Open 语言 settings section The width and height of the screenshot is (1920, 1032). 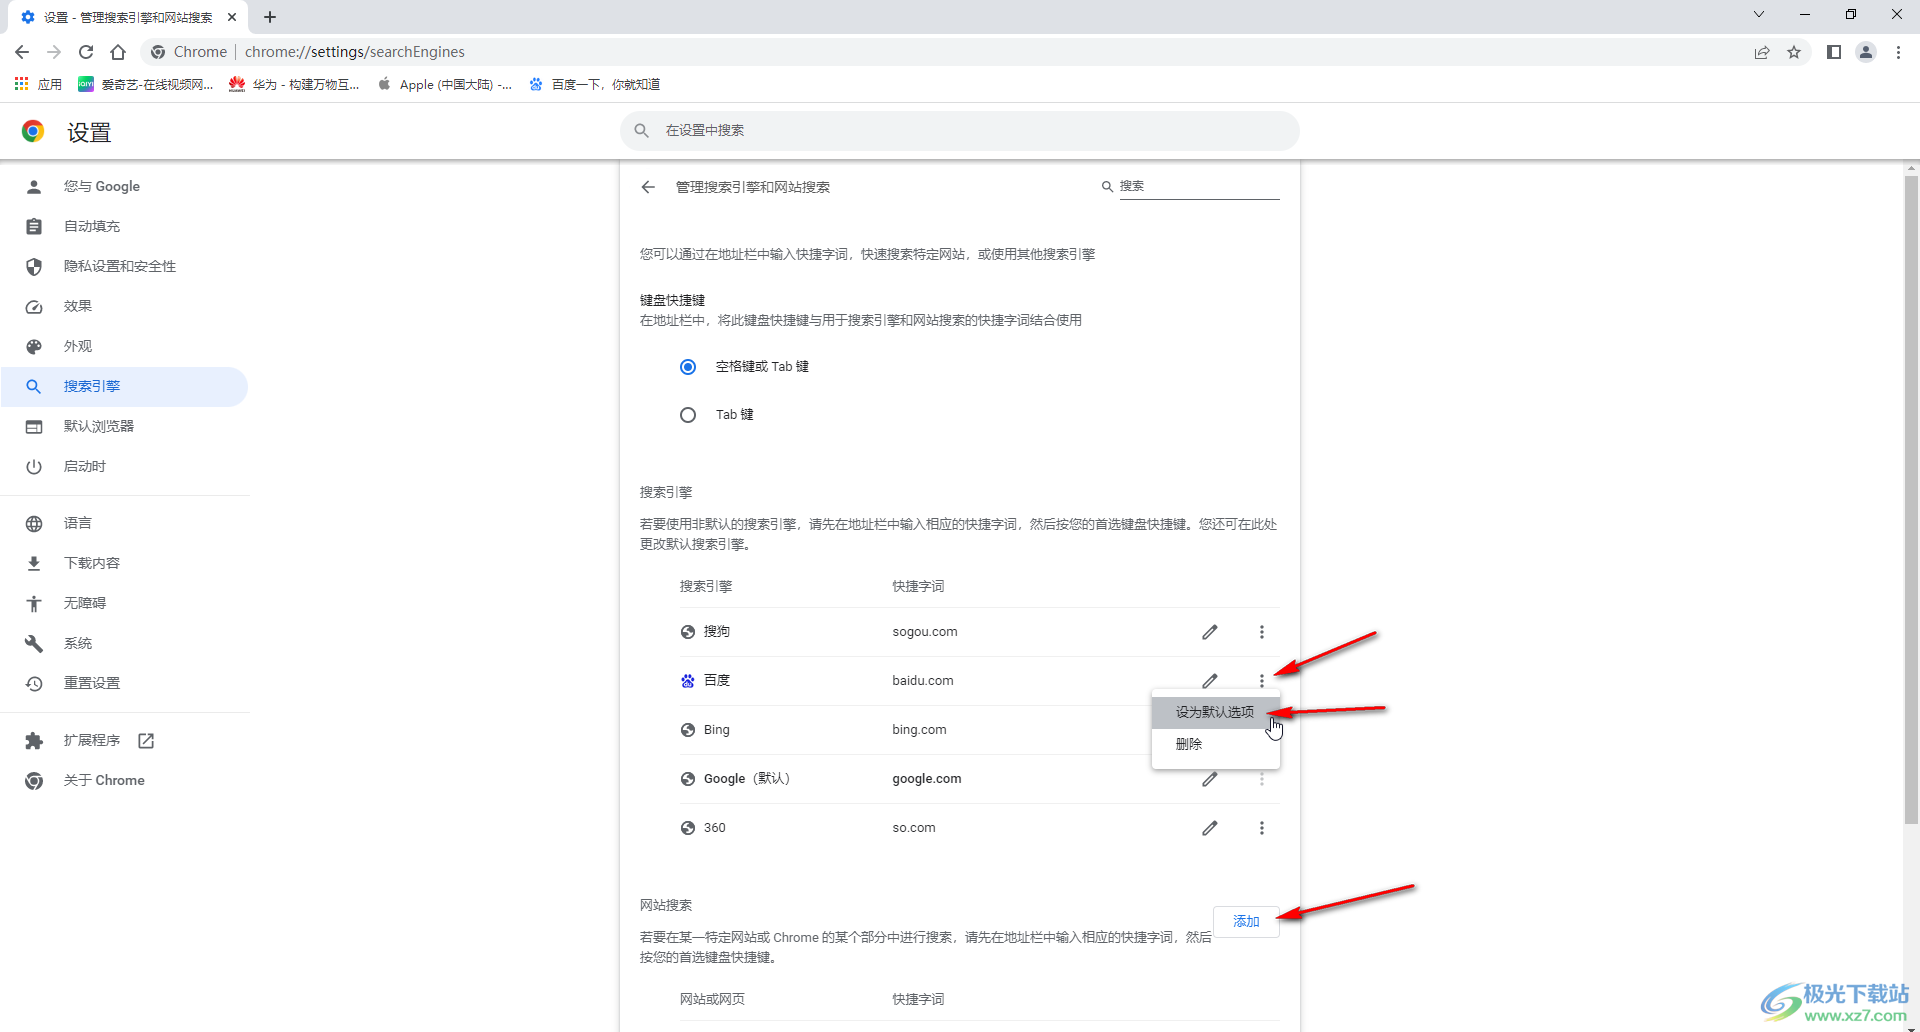tap(124, 523)
